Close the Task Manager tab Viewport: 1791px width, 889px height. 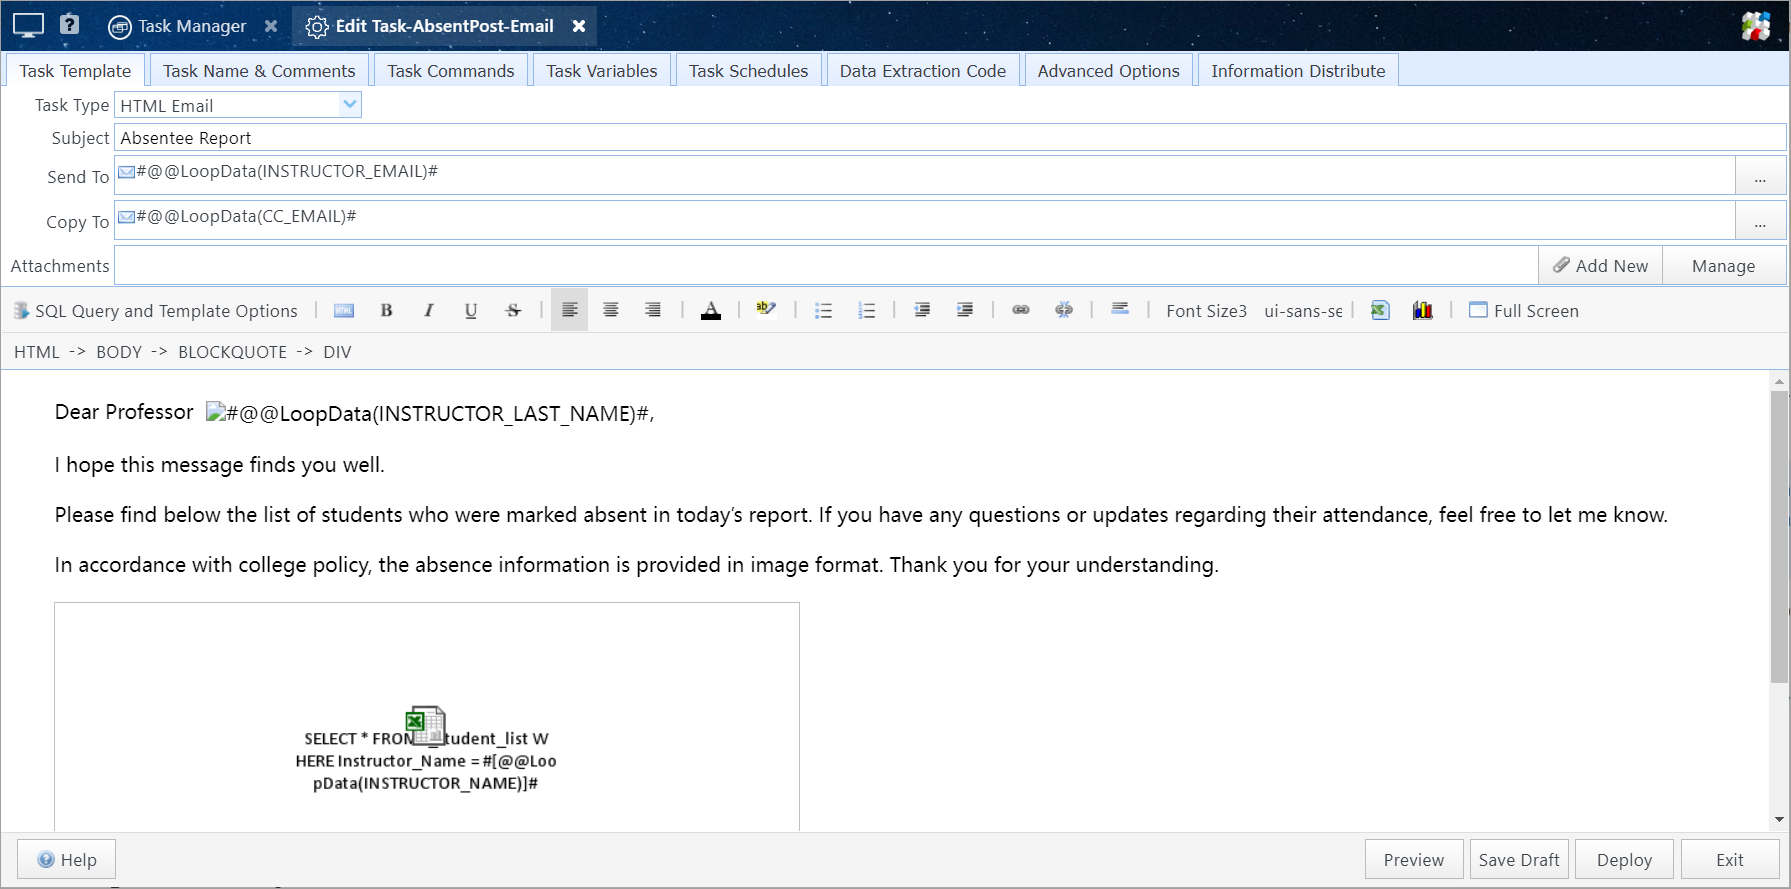click(x=271, y=26)
